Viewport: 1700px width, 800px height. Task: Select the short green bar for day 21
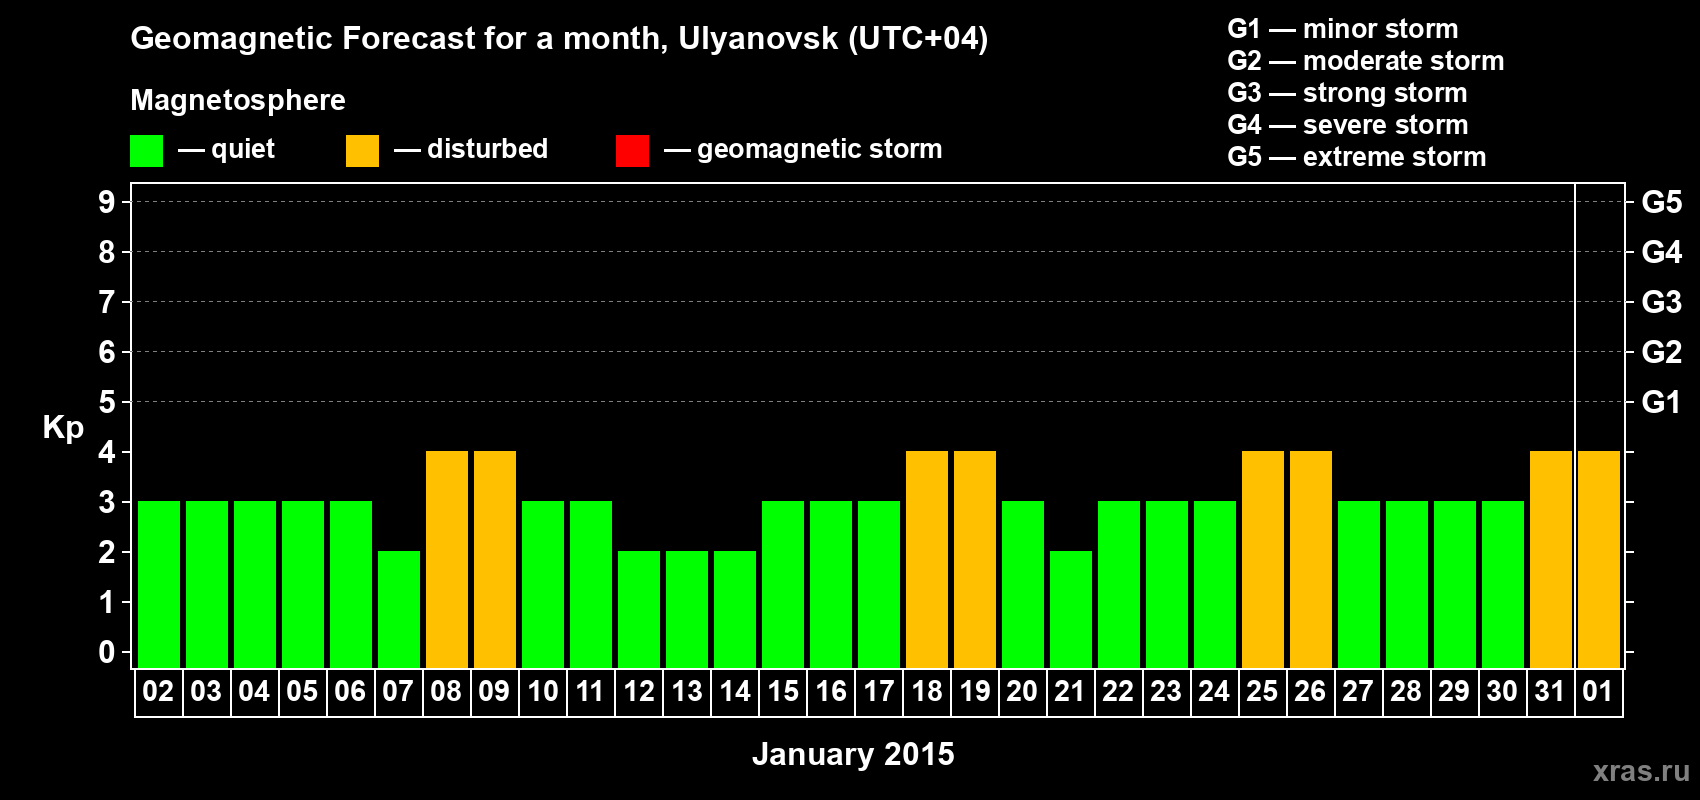tap(1071, 609)
